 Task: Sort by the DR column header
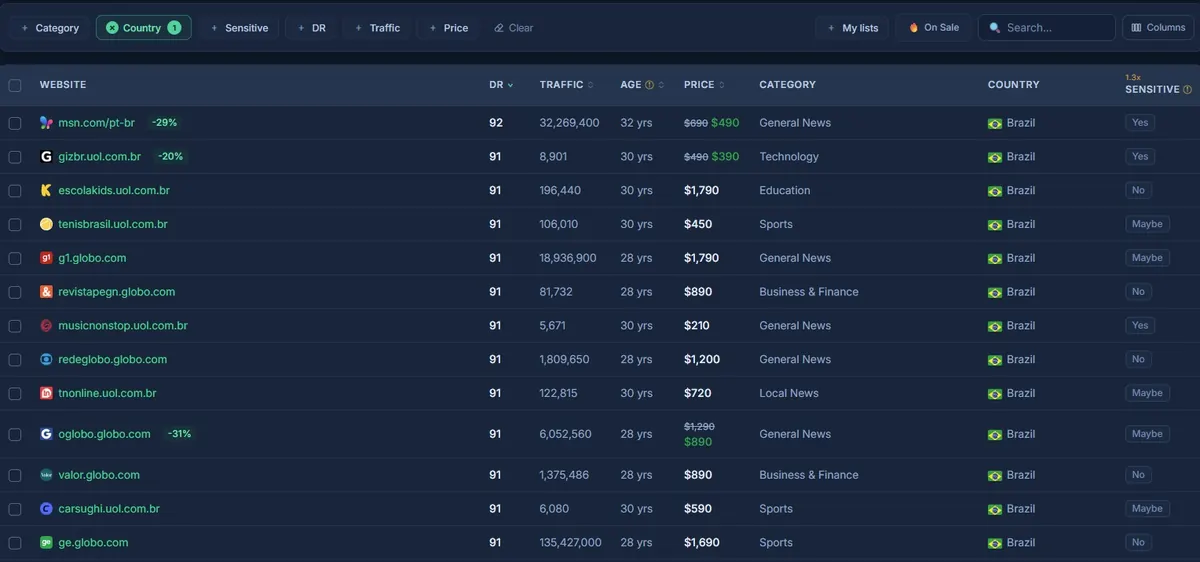pyautogui.click(x=501, y=85)
